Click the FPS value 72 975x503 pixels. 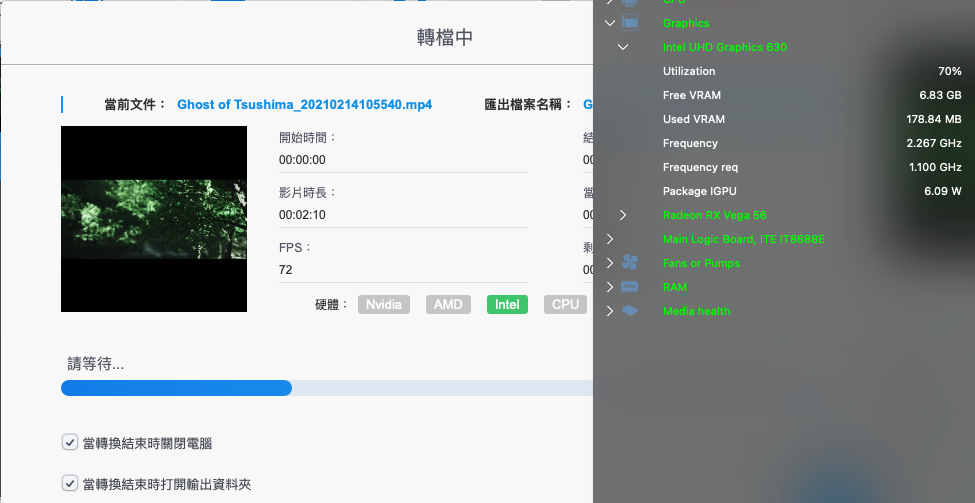[285, 270]
